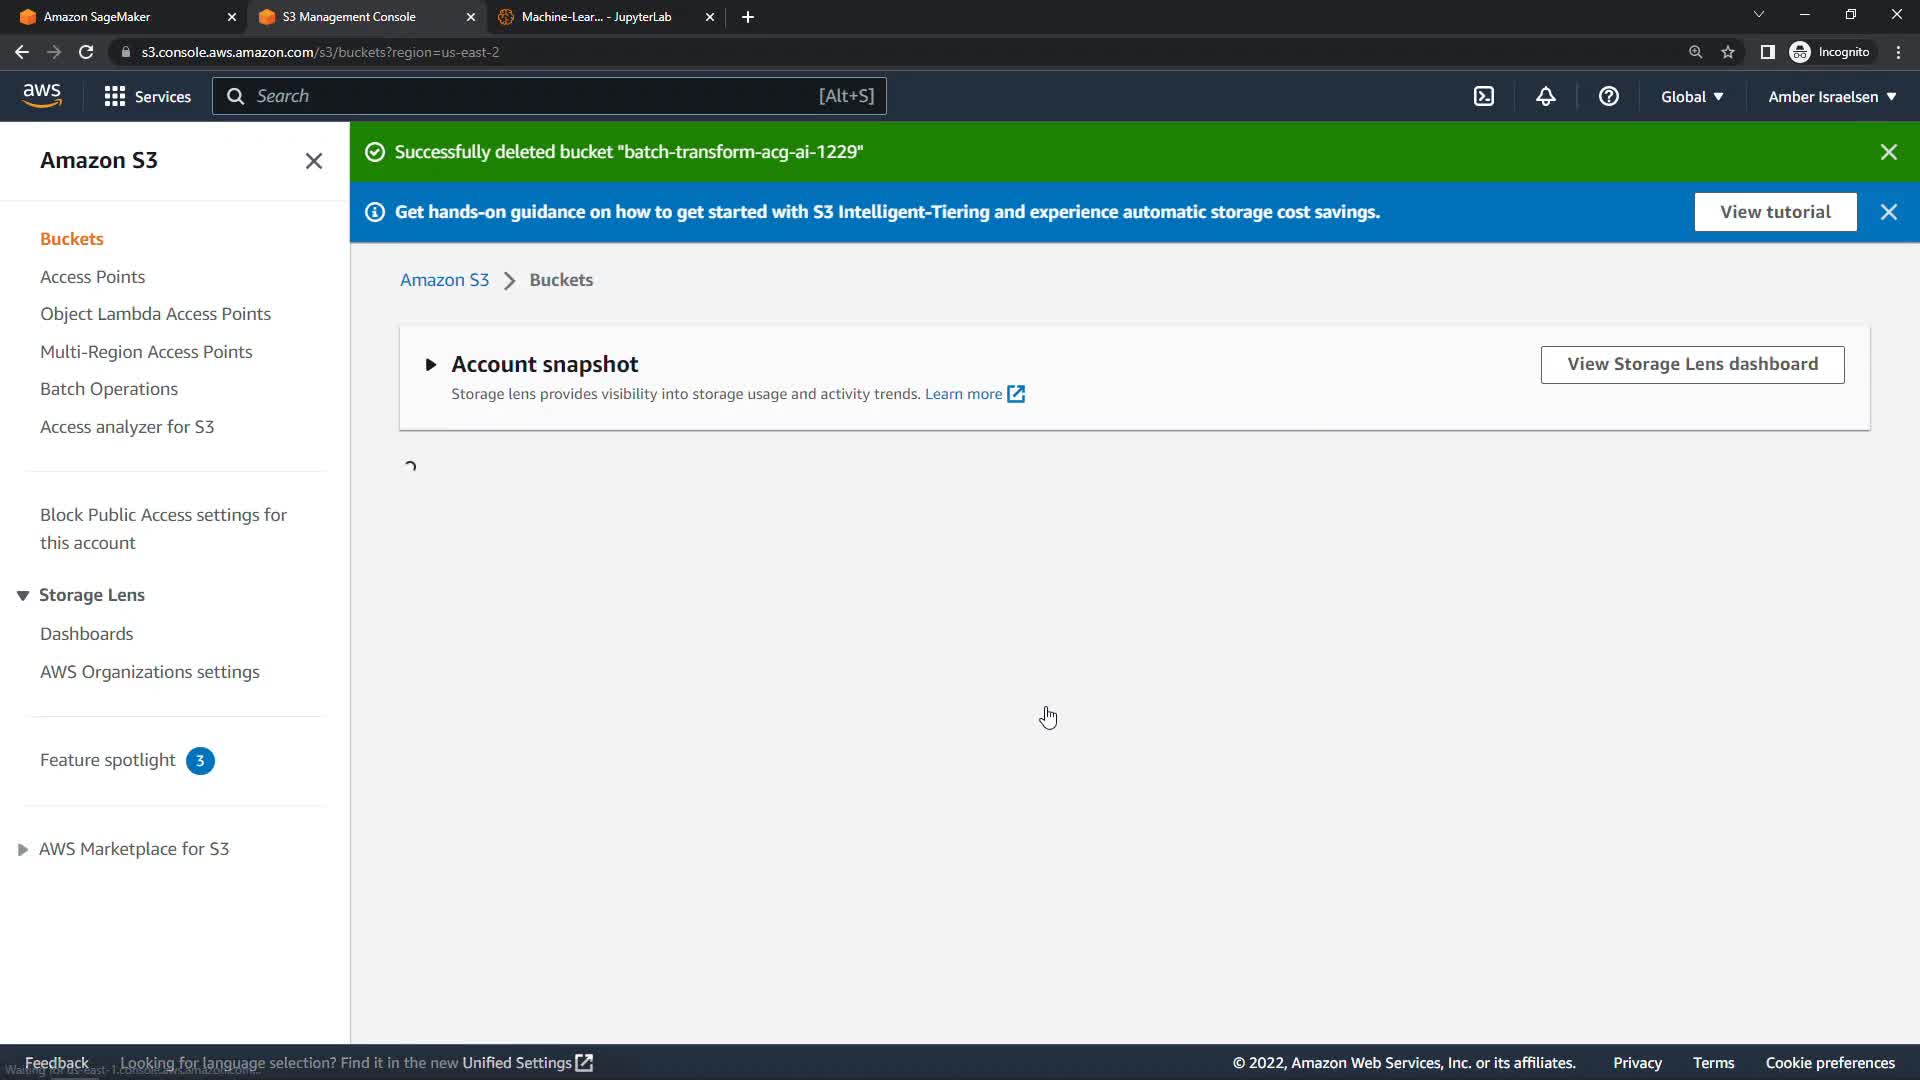Click View Storage Lens dashboard button
This screenshot has width=1920, height=1080.
[x=1692, y=364]
